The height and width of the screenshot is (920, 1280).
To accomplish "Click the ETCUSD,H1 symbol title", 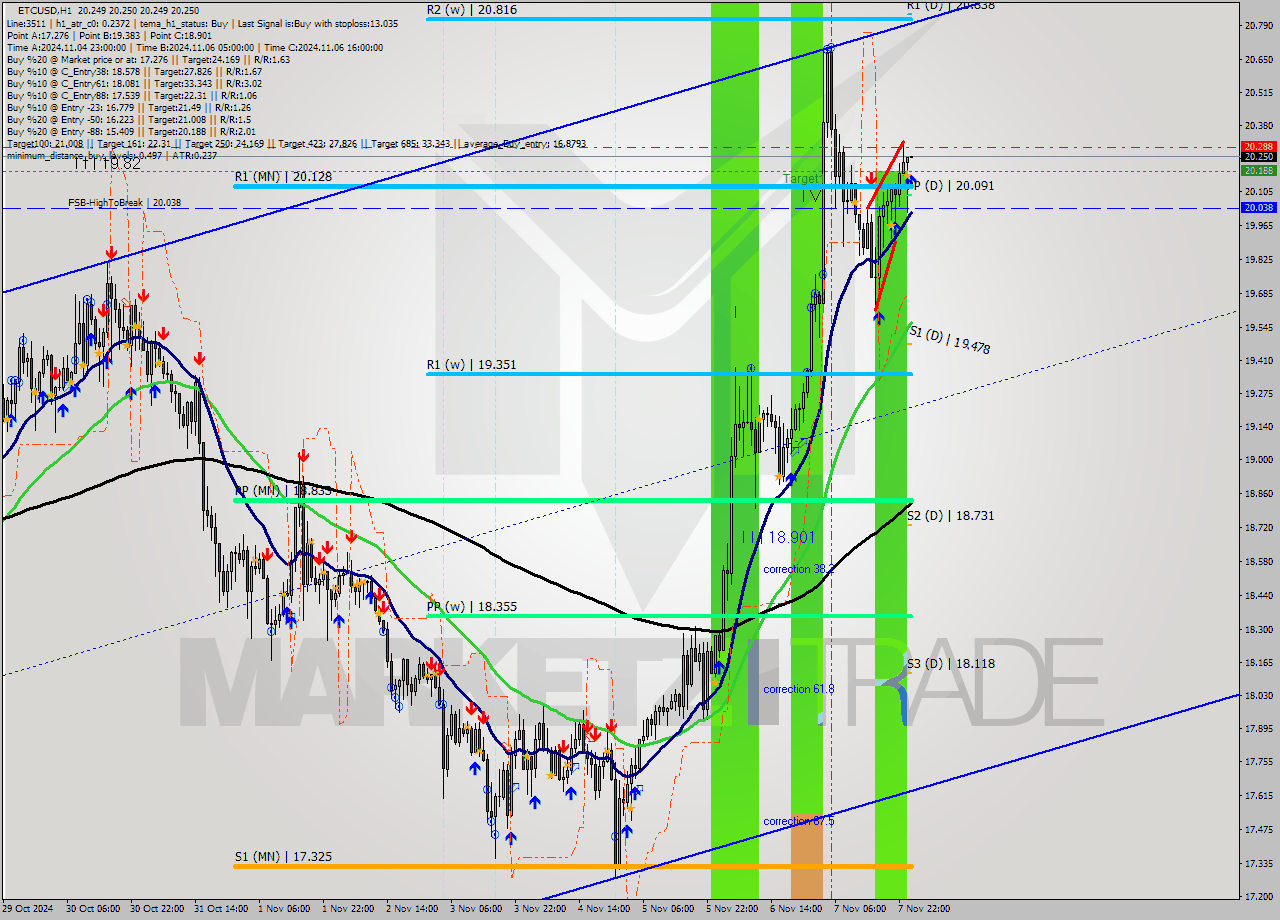I will [43, 11].
